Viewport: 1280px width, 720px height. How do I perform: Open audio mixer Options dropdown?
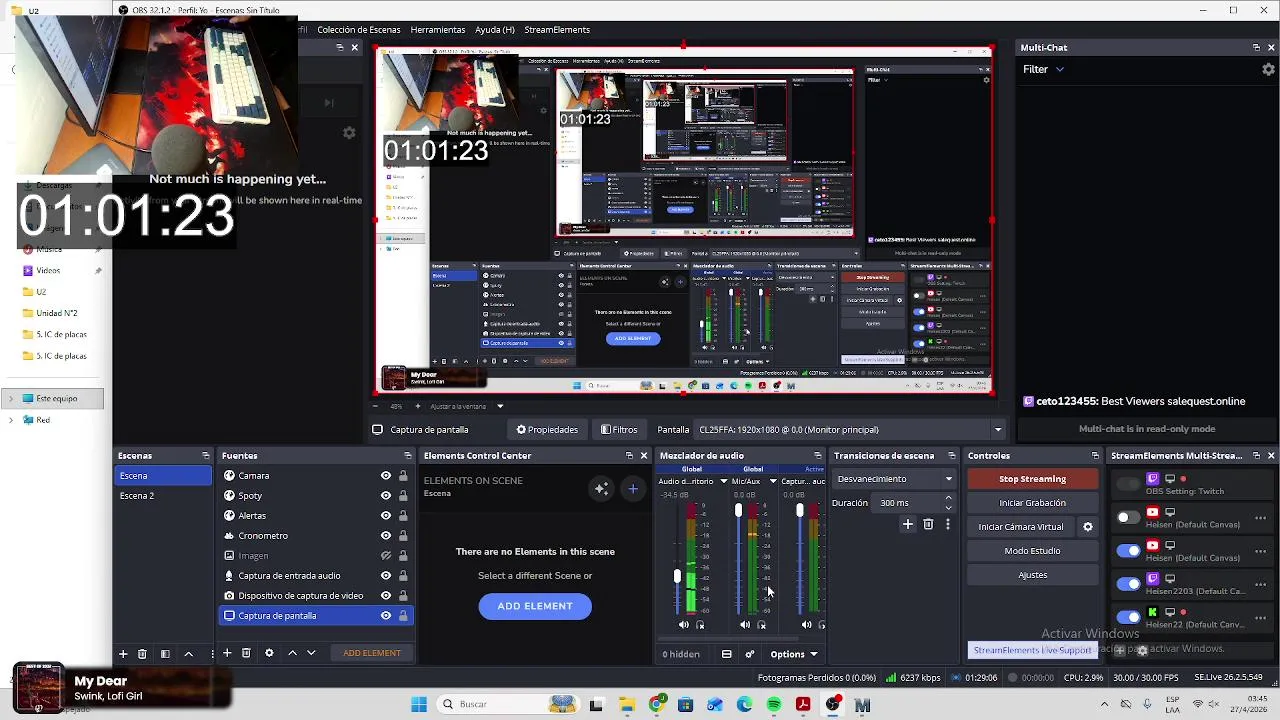794,654
